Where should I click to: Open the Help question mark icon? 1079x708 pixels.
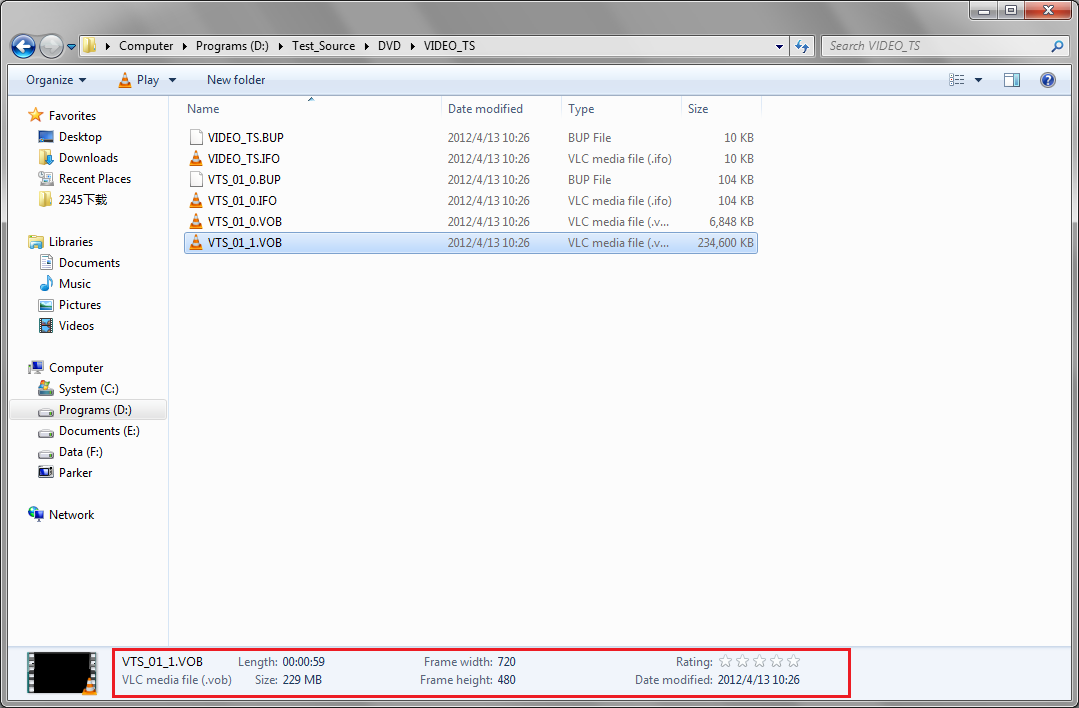tap(1048, 80)
